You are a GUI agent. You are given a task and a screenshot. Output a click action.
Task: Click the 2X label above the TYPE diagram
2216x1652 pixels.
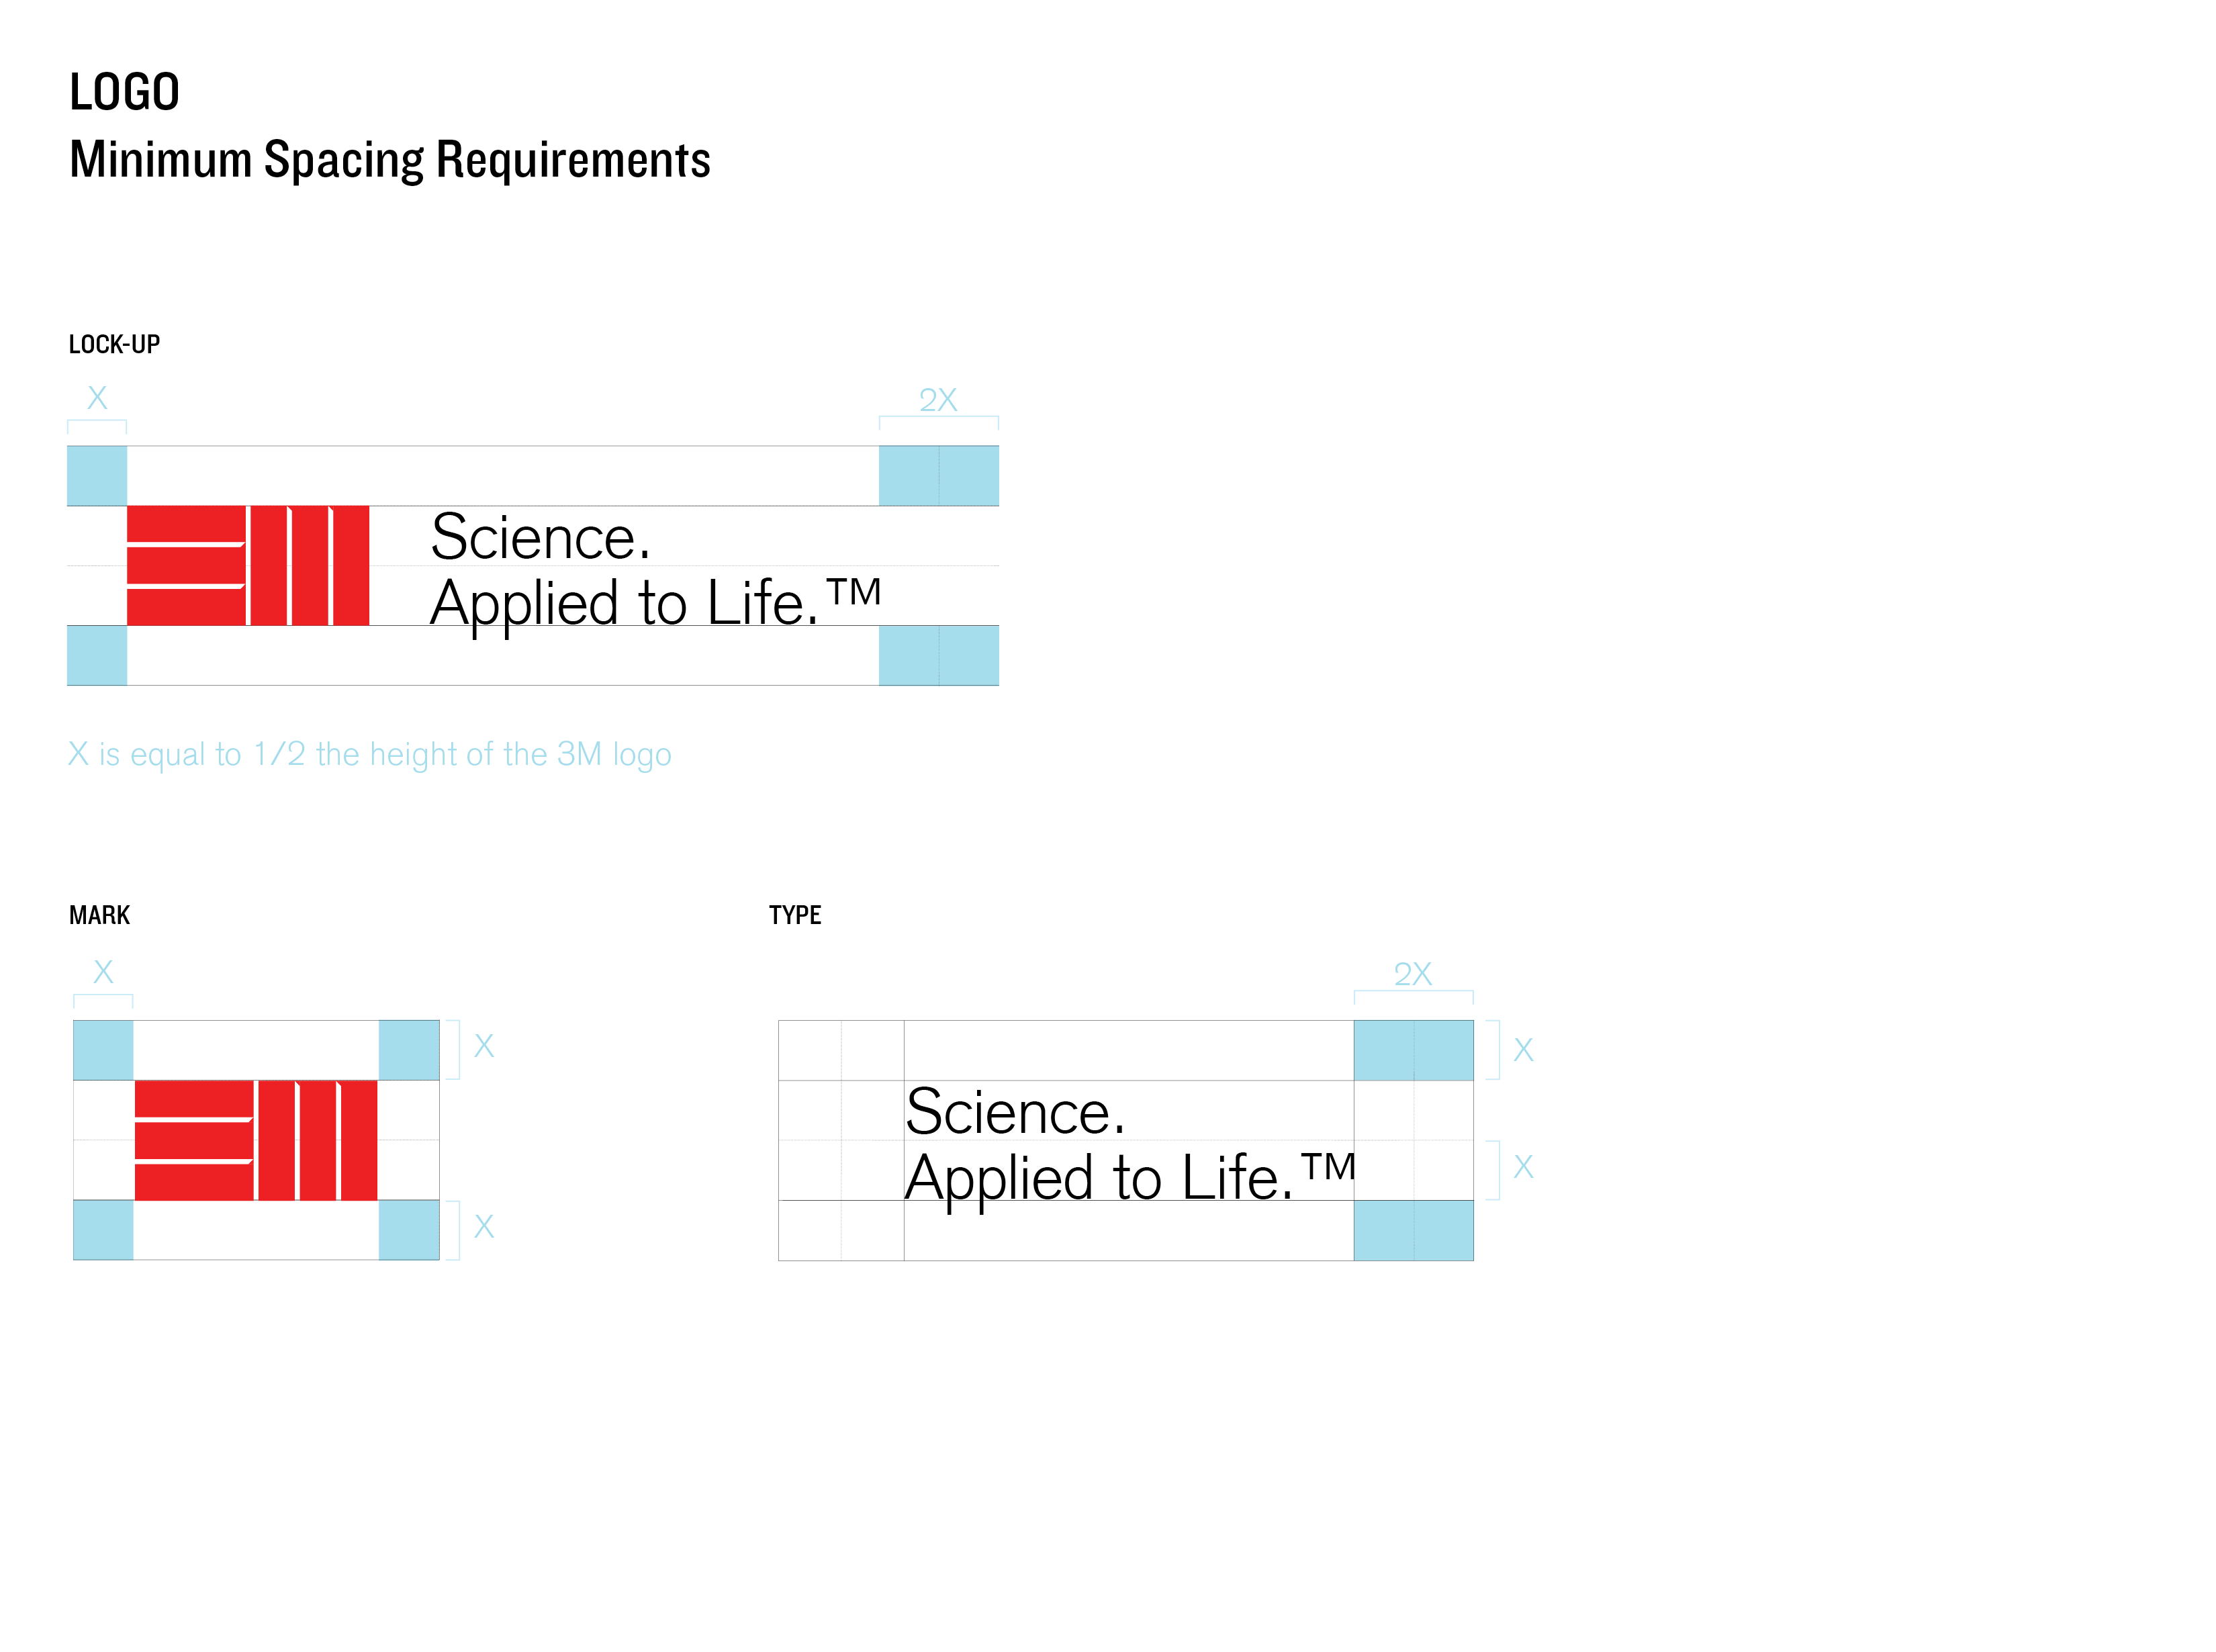[1412, 974]
